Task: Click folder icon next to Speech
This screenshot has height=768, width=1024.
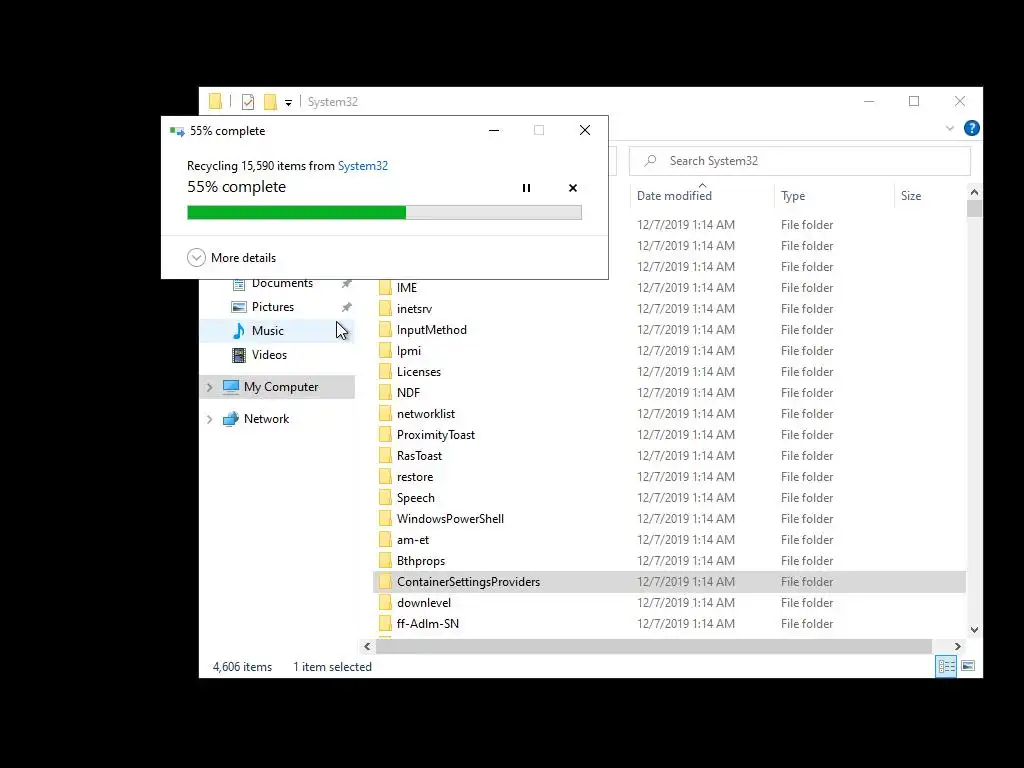Action: click(385, 498)
